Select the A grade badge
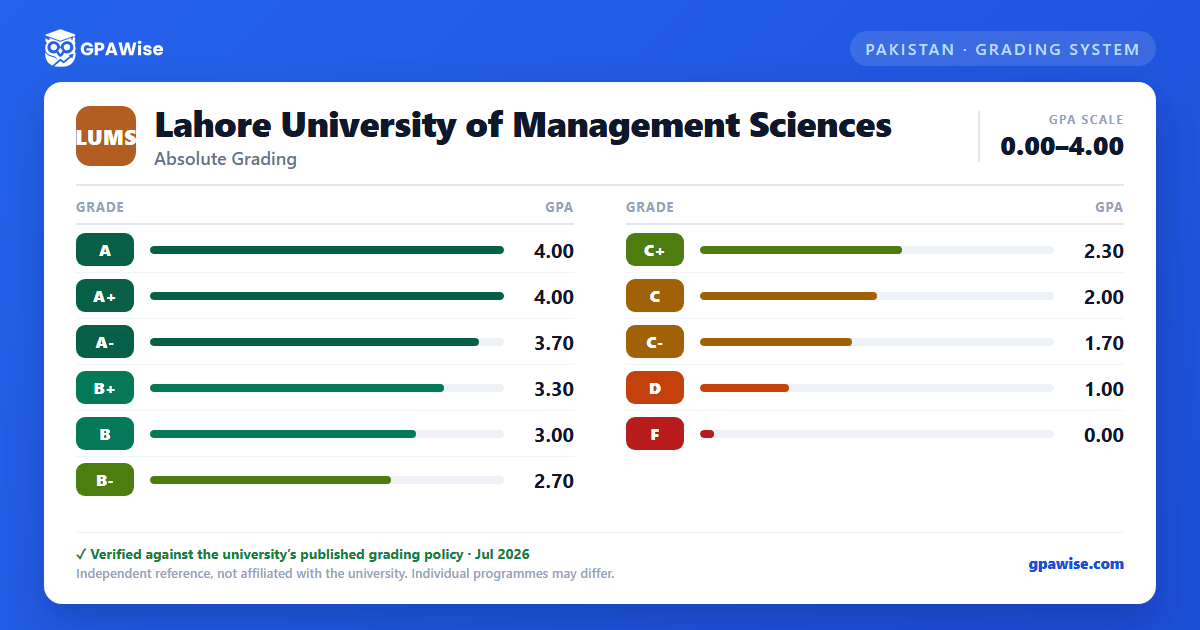The image size is (1200, 630). click(x=105, y=250)
